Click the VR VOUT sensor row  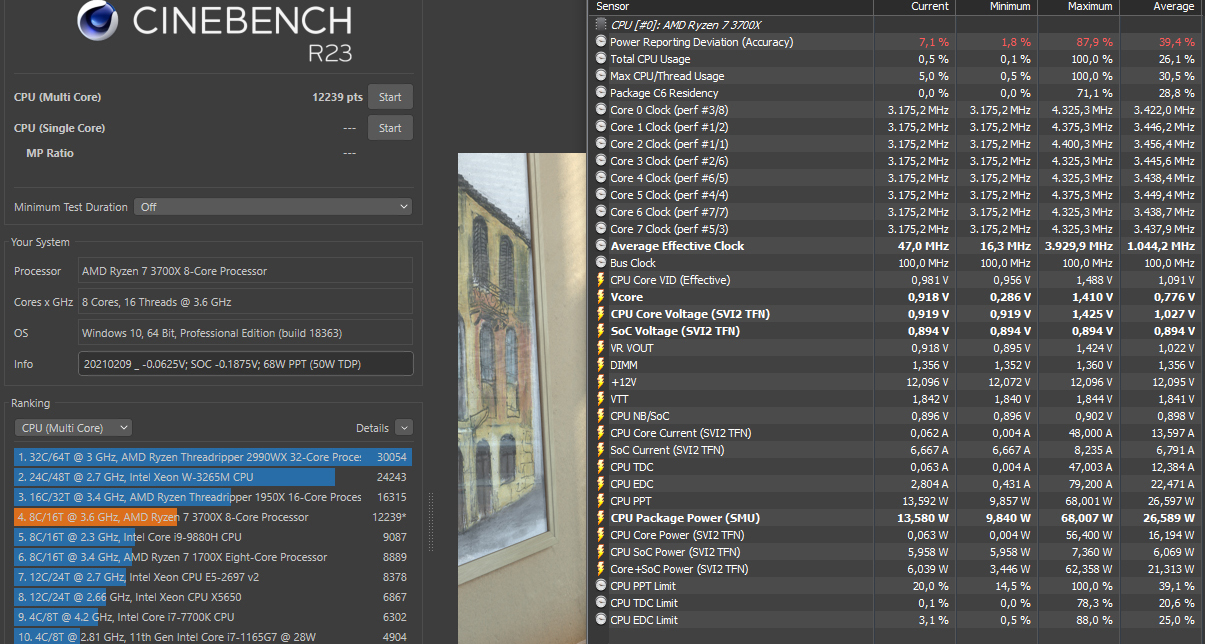895,348
